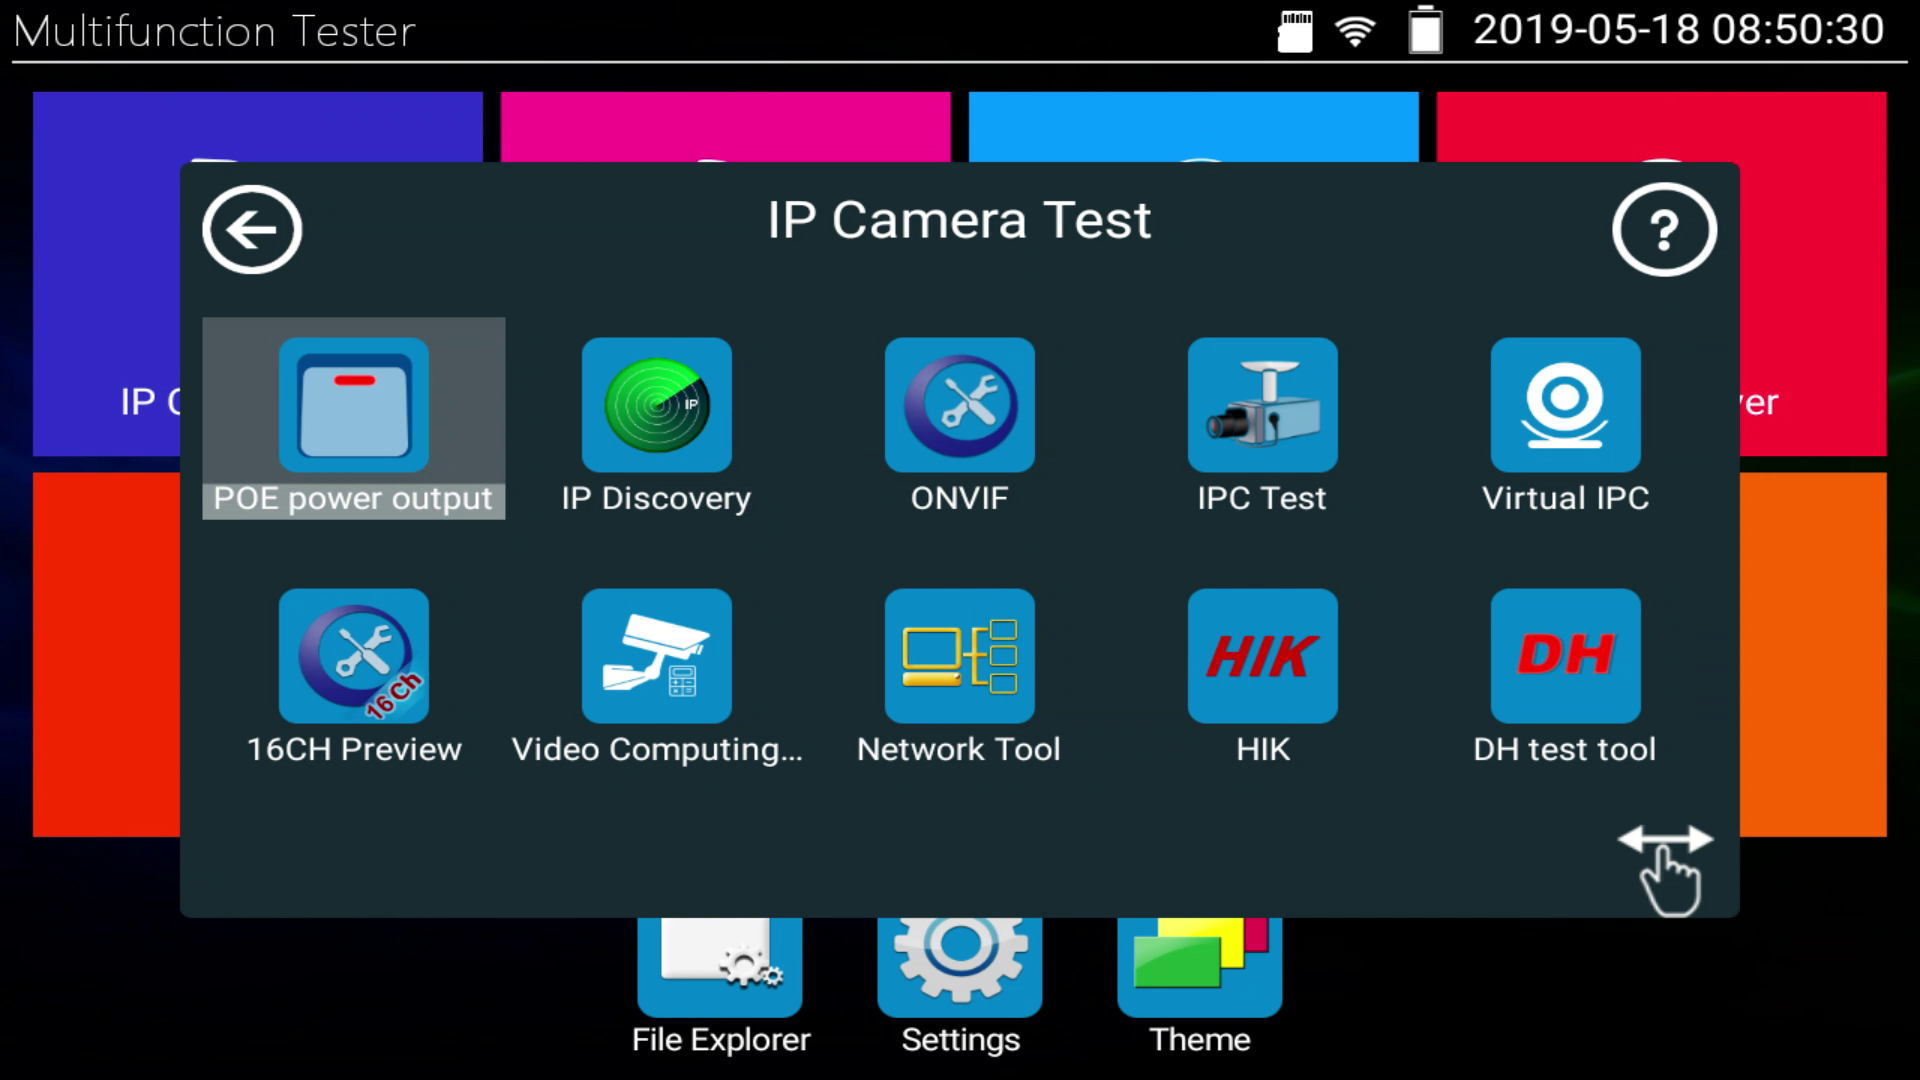
Task: Go back using the arrow button
Action: (x=252, y=230)
